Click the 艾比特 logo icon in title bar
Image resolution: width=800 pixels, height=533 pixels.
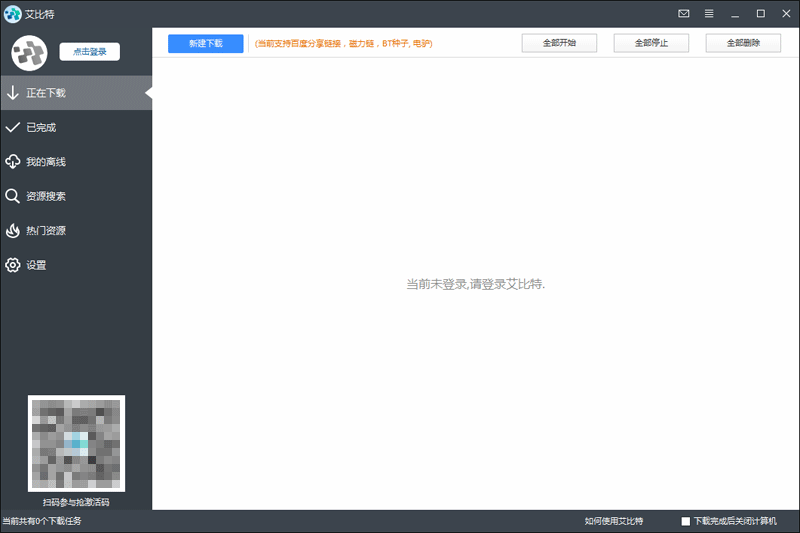click(x=12, y=14)
